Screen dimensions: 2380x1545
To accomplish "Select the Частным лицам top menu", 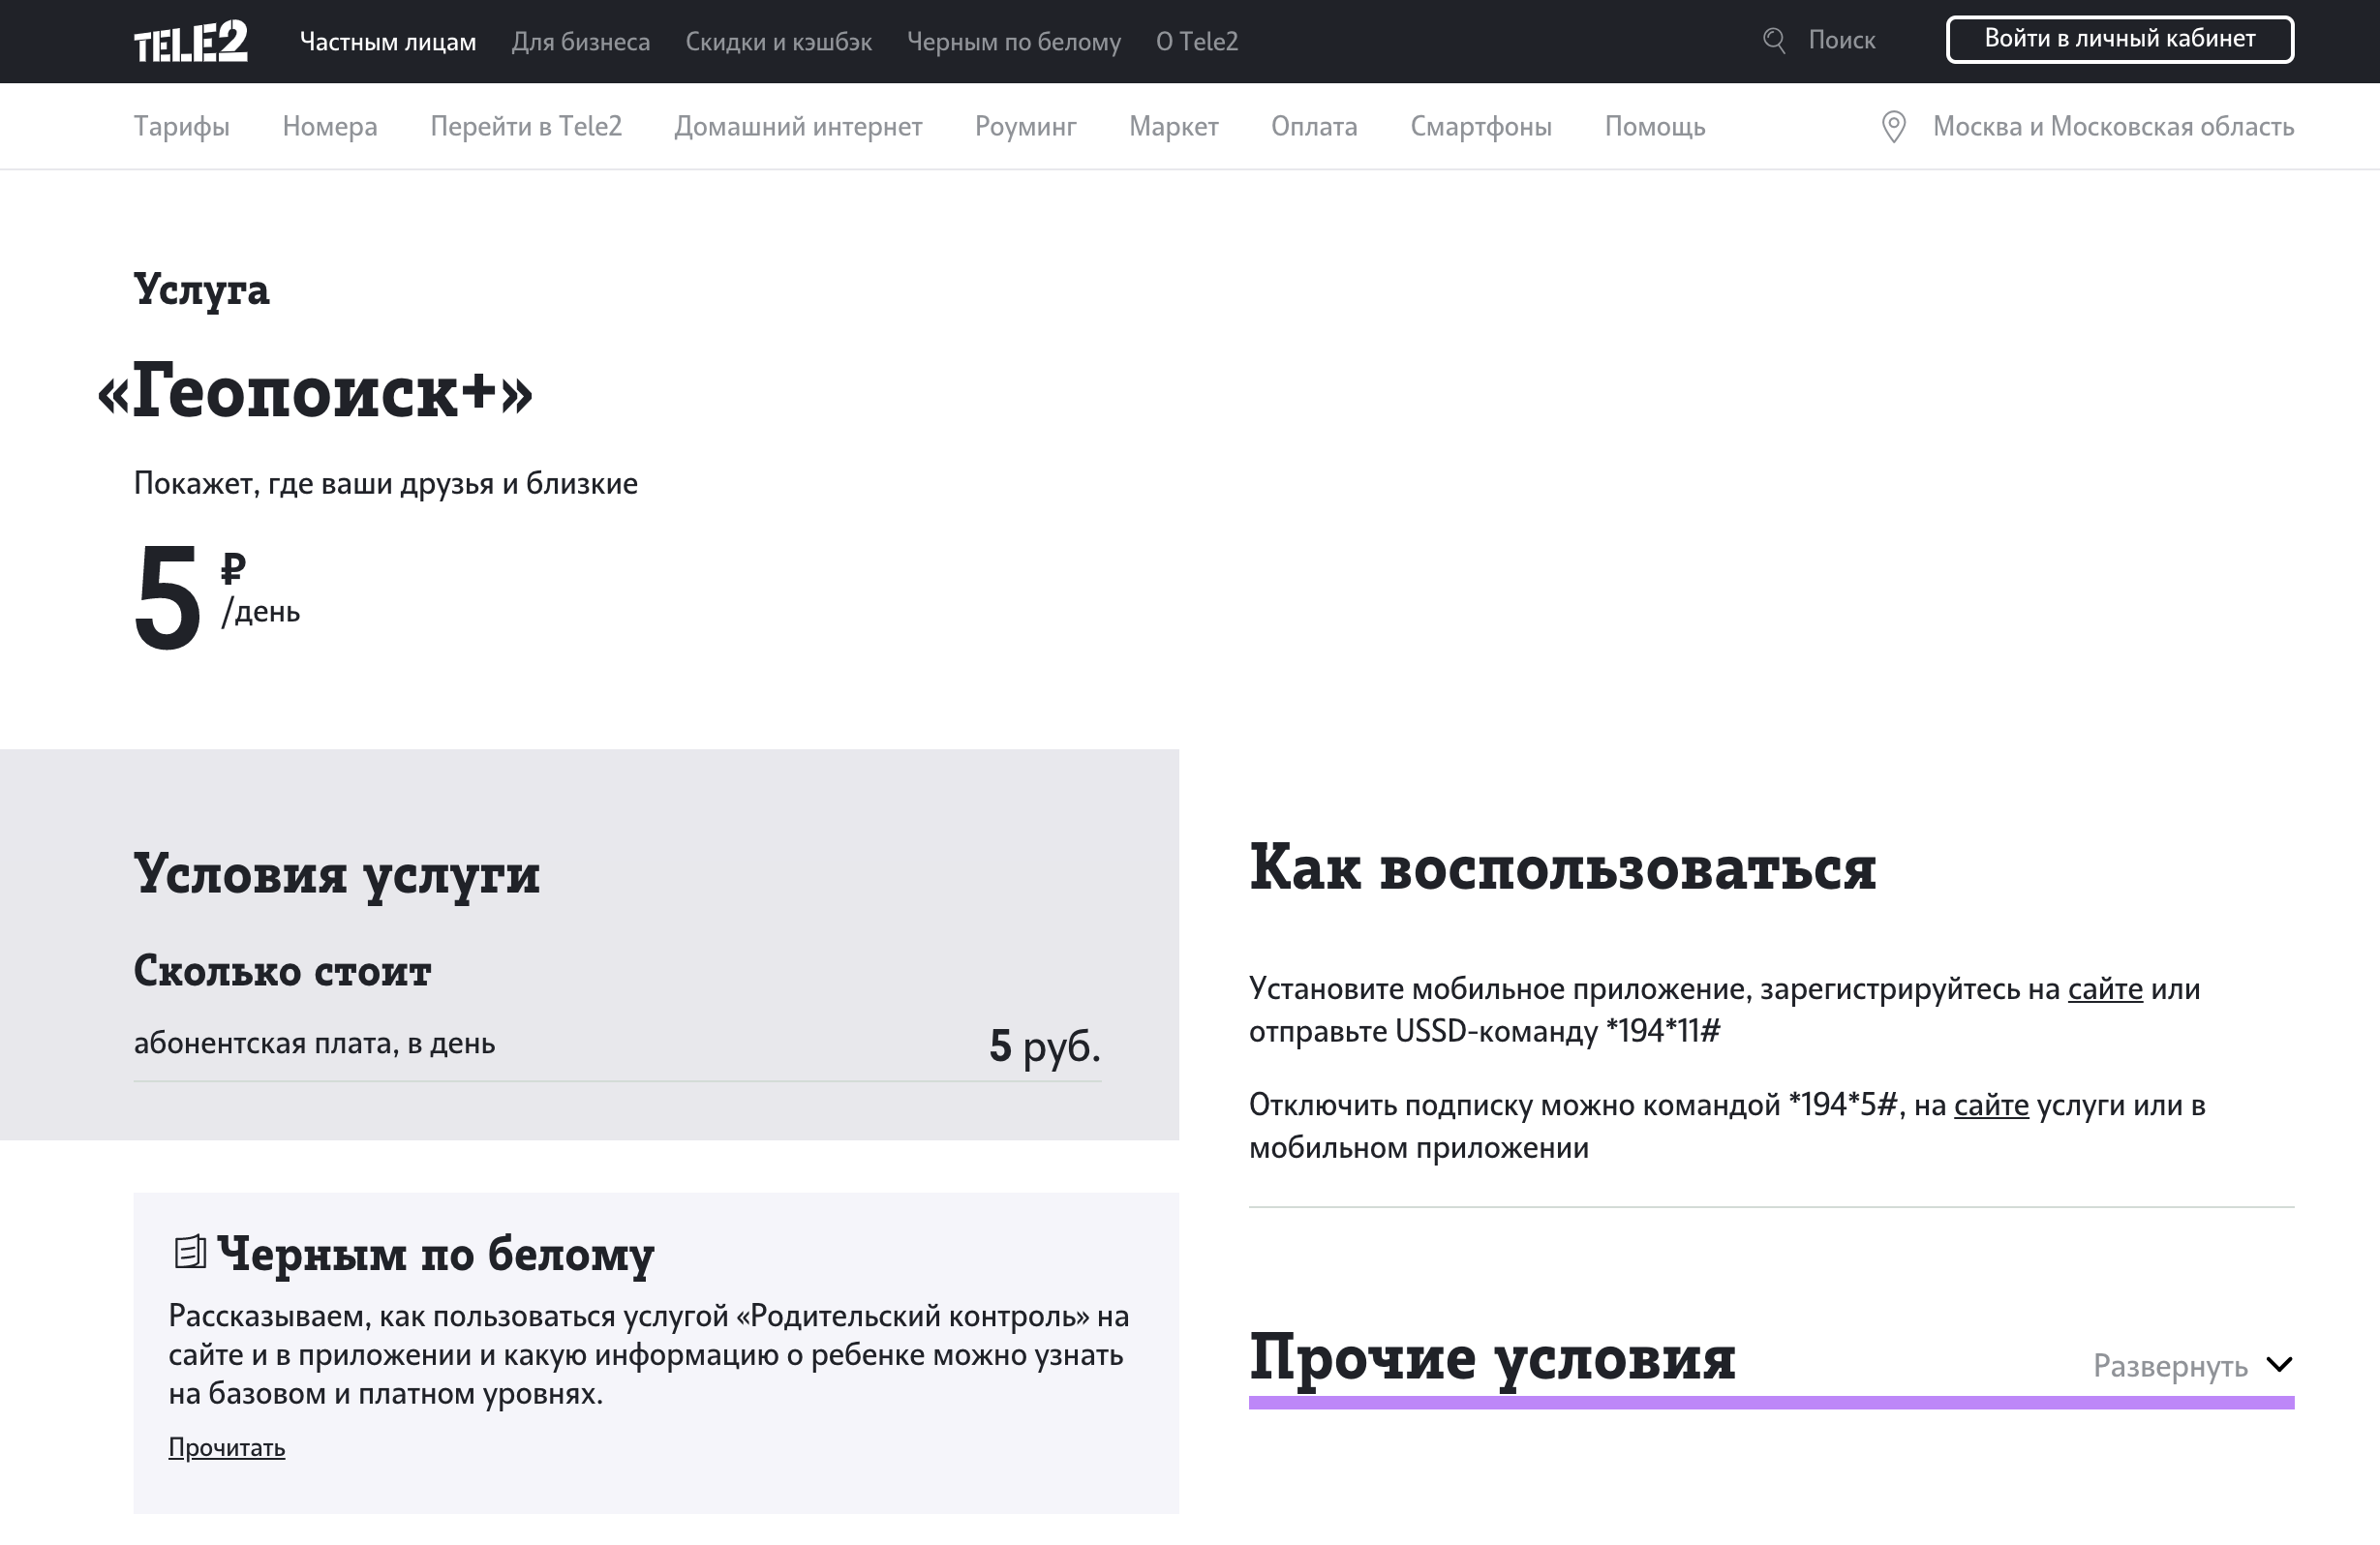I will click(x=388, y=42).
